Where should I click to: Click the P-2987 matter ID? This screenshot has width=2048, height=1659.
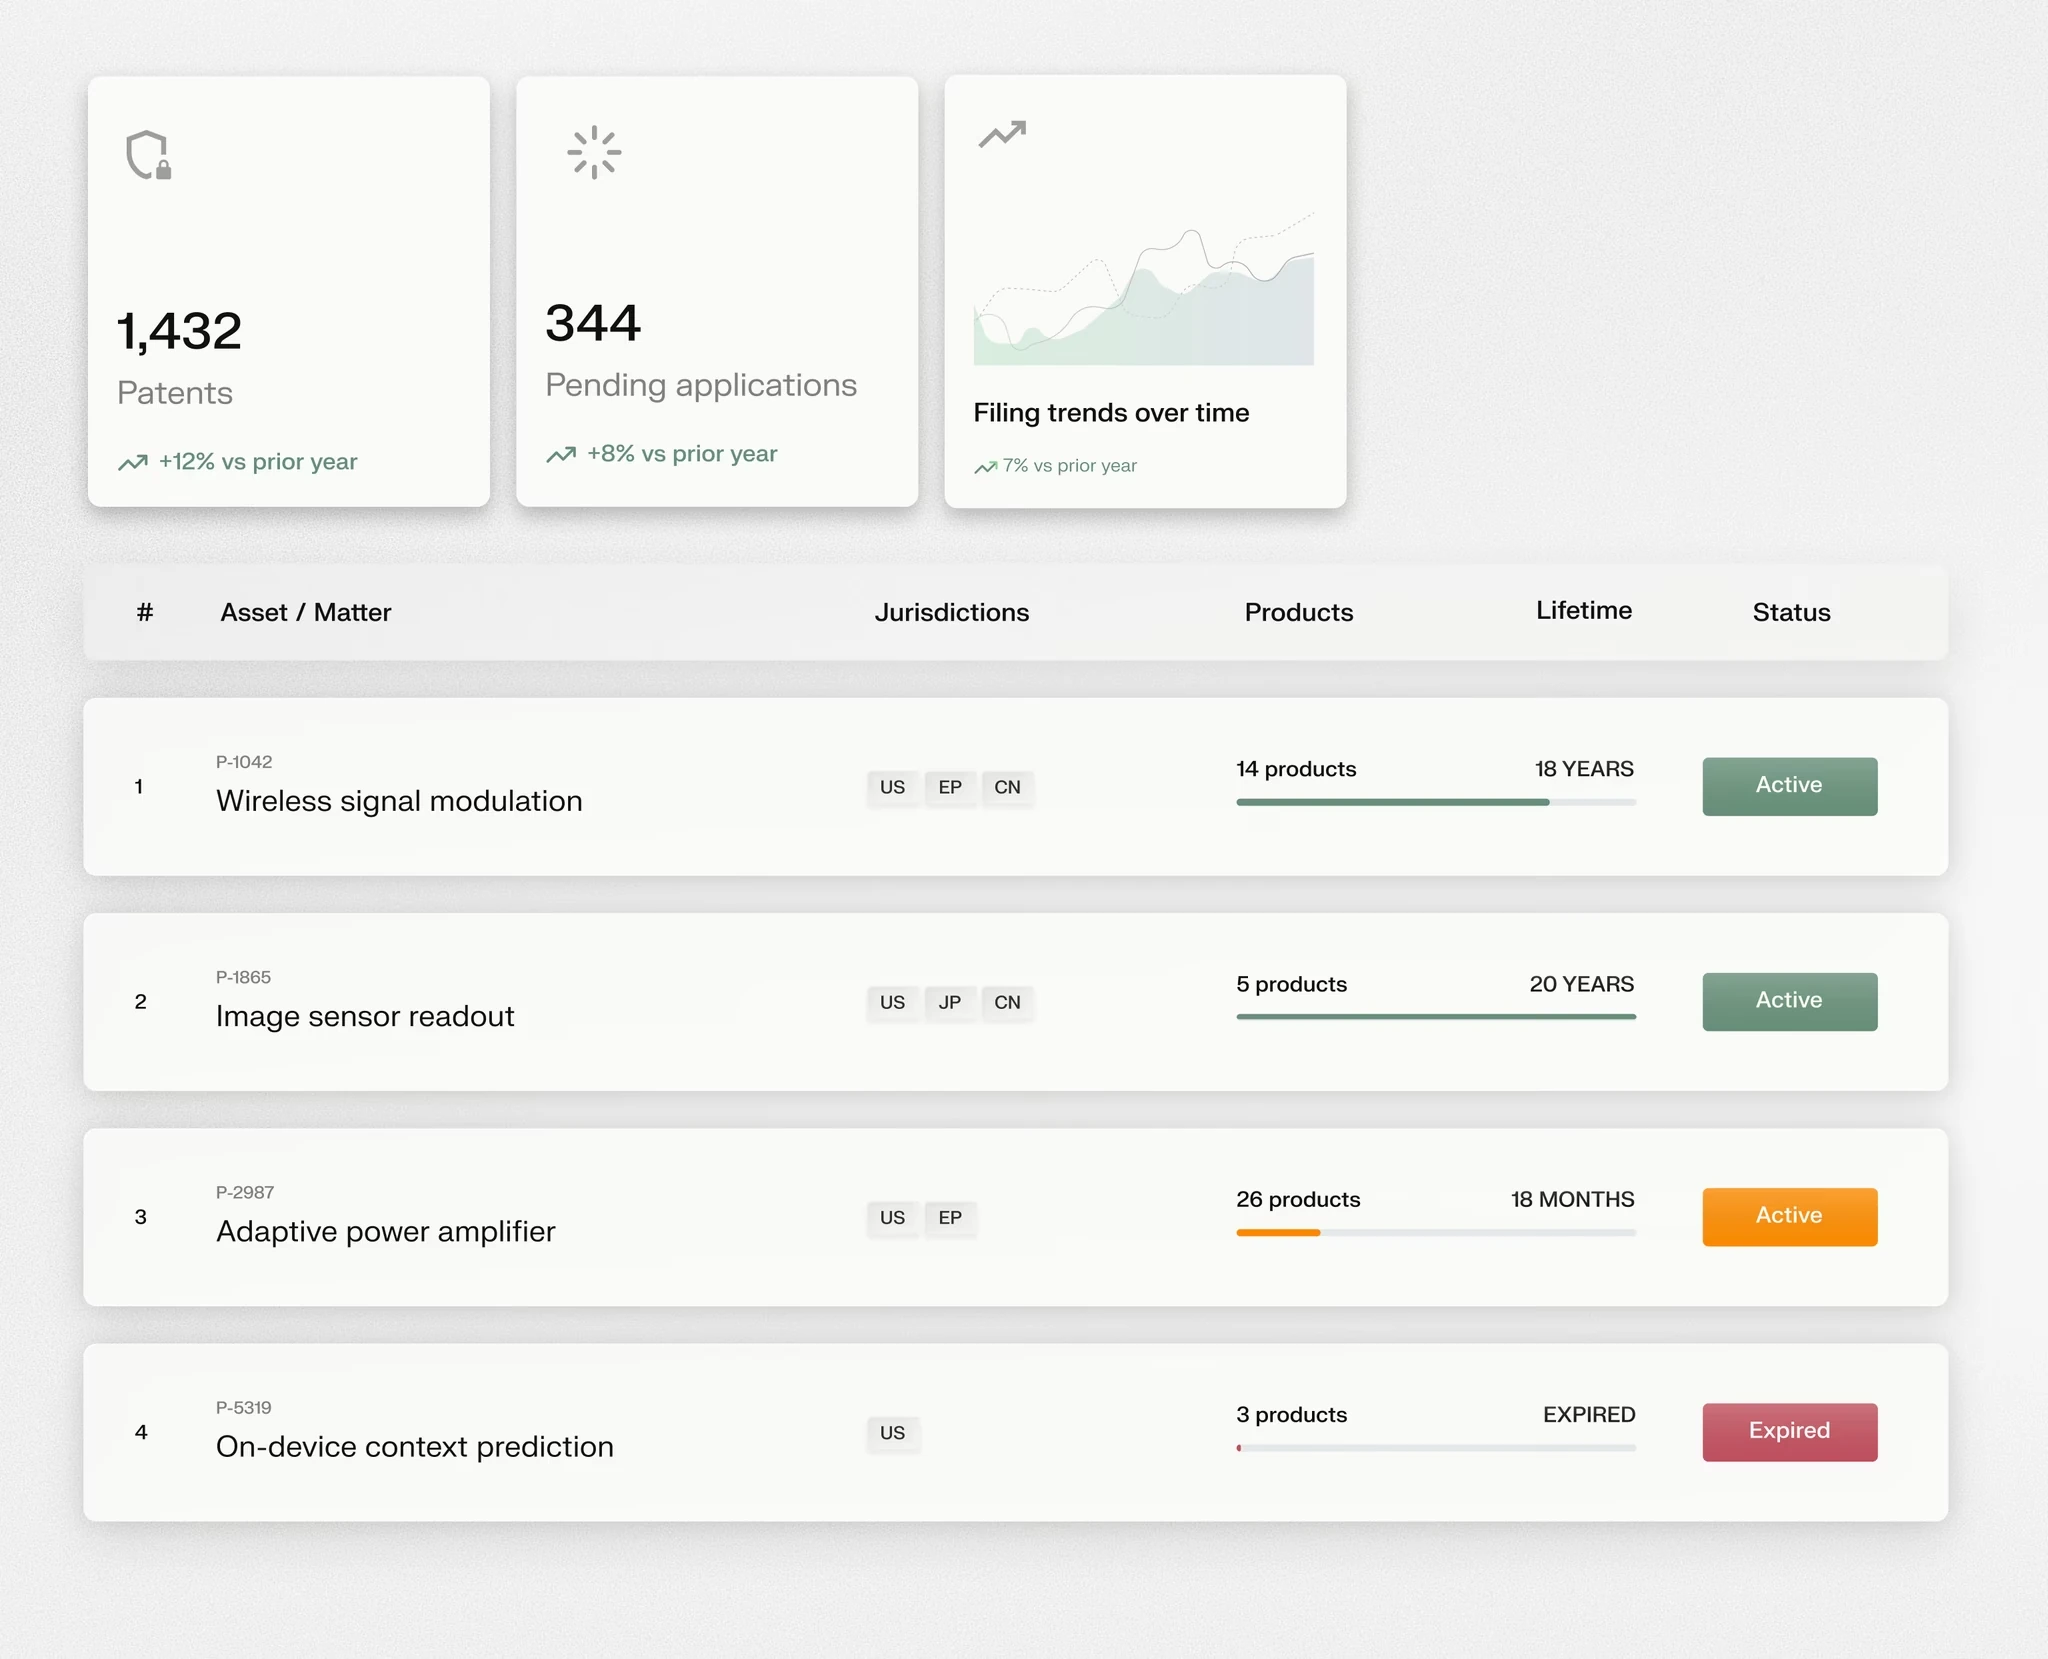click(245, 1192)
